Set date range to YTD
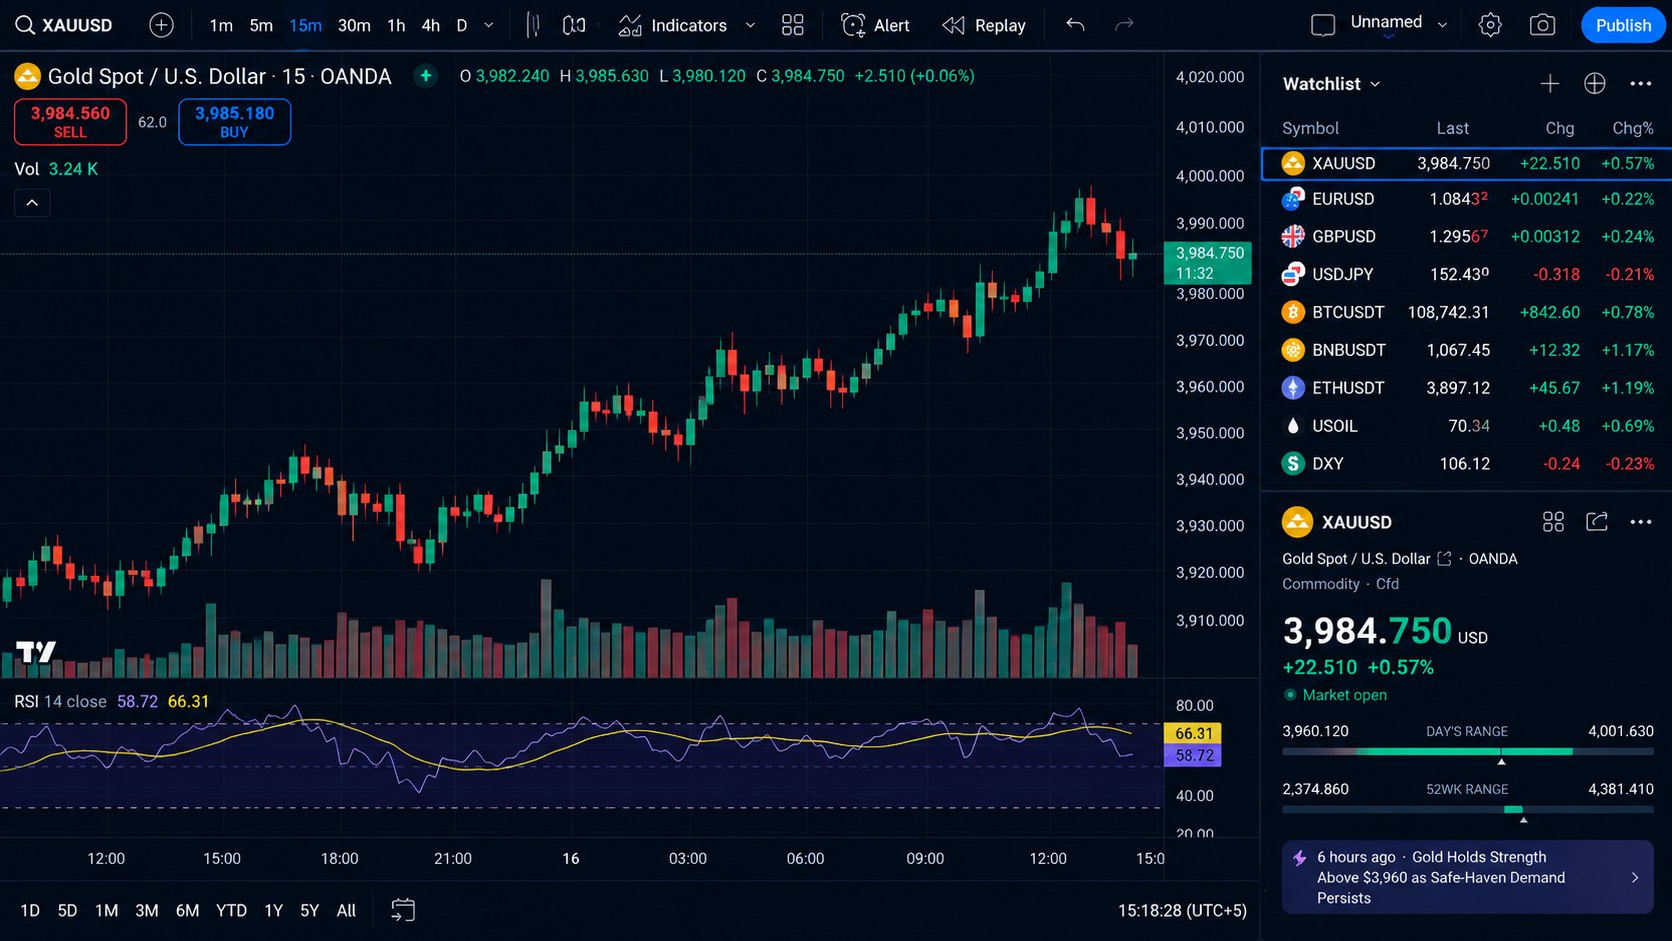 point(232,910)
